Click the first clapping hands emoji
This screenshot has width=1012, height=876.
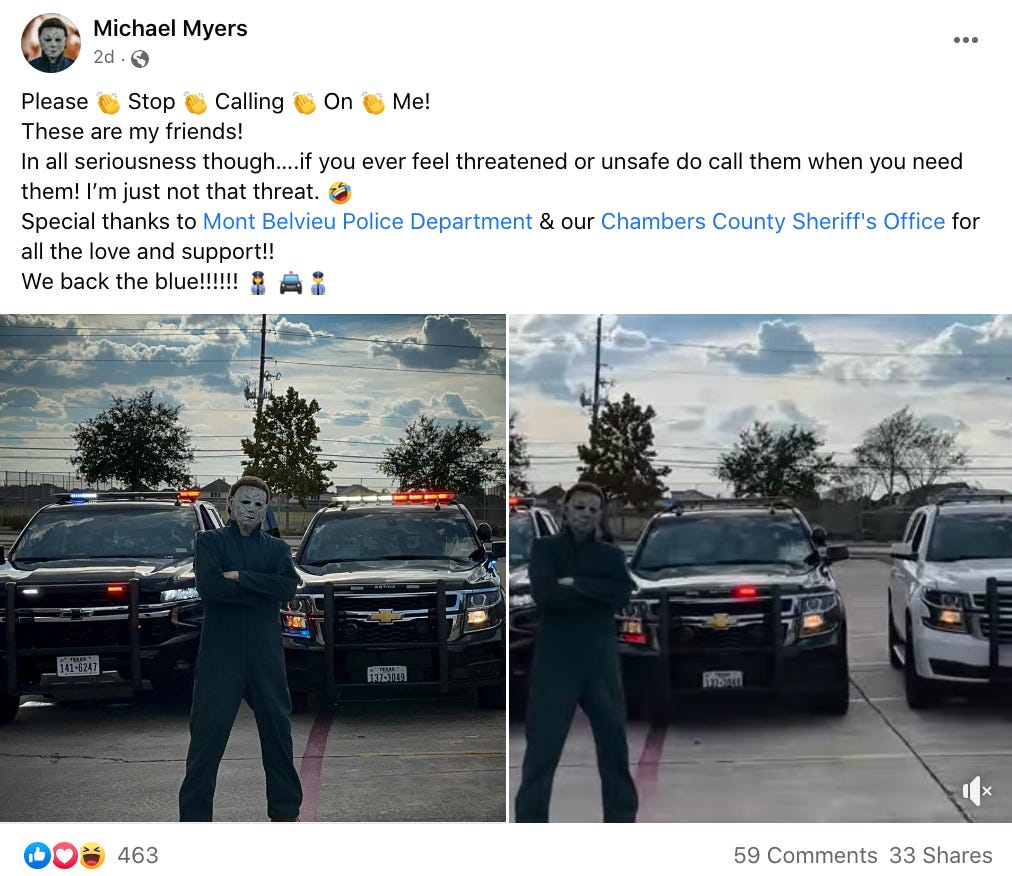tap(108, 103)
